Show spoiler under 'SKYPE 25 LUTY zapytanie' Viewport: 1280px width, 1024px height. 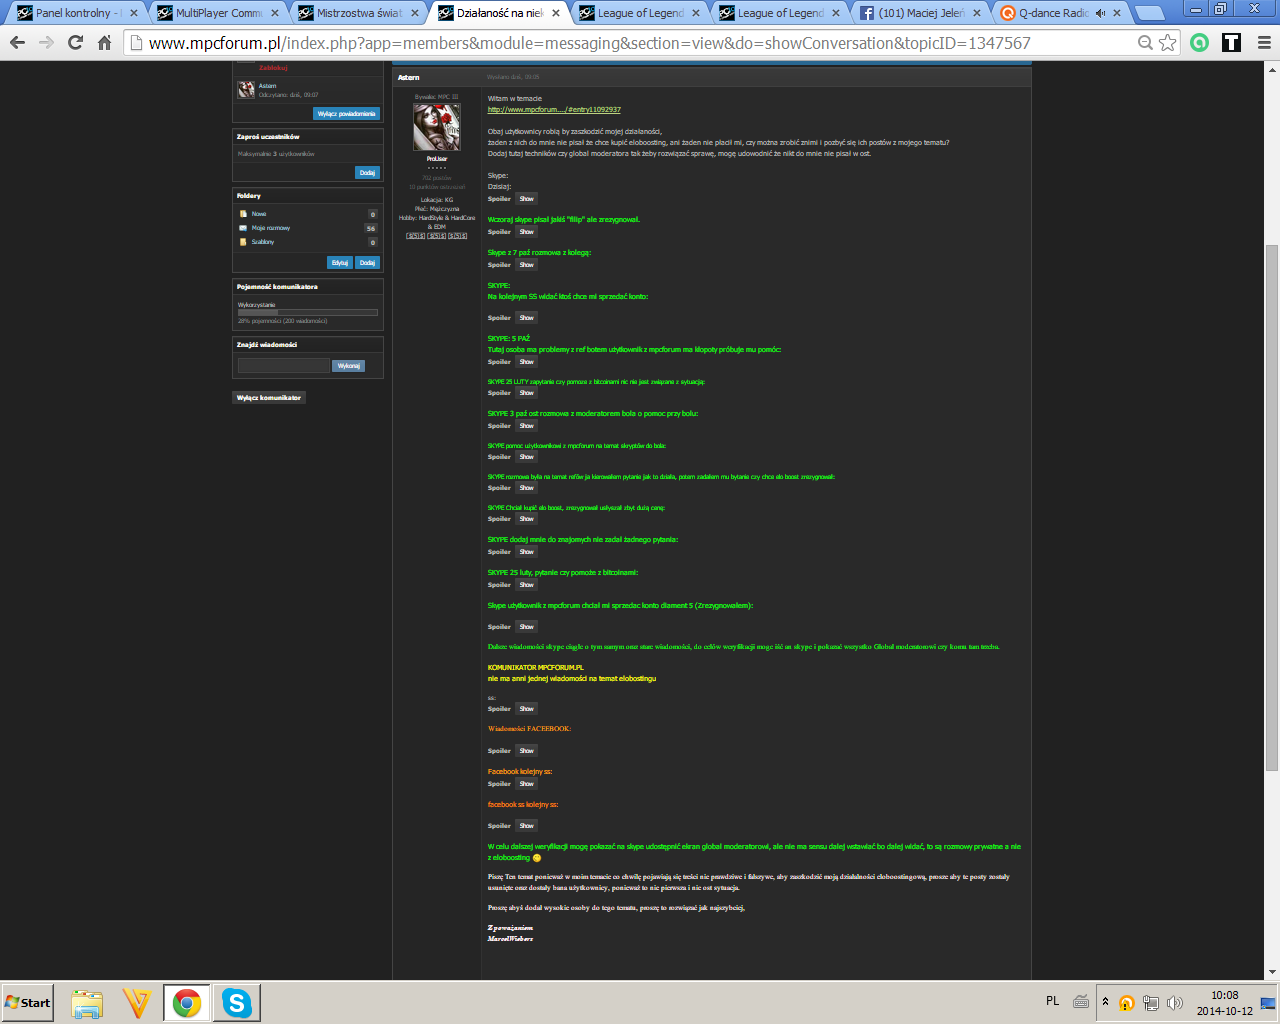tap(527, 393)
